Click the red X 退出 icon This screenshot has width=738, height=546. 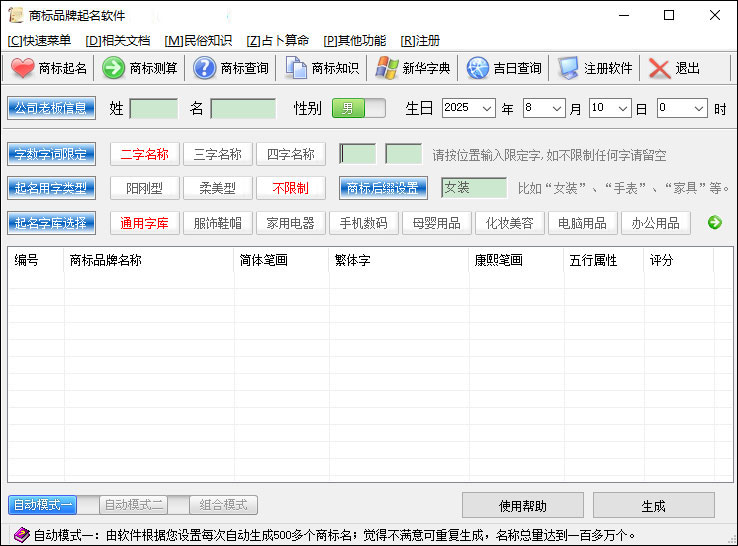tap(659, 68)
